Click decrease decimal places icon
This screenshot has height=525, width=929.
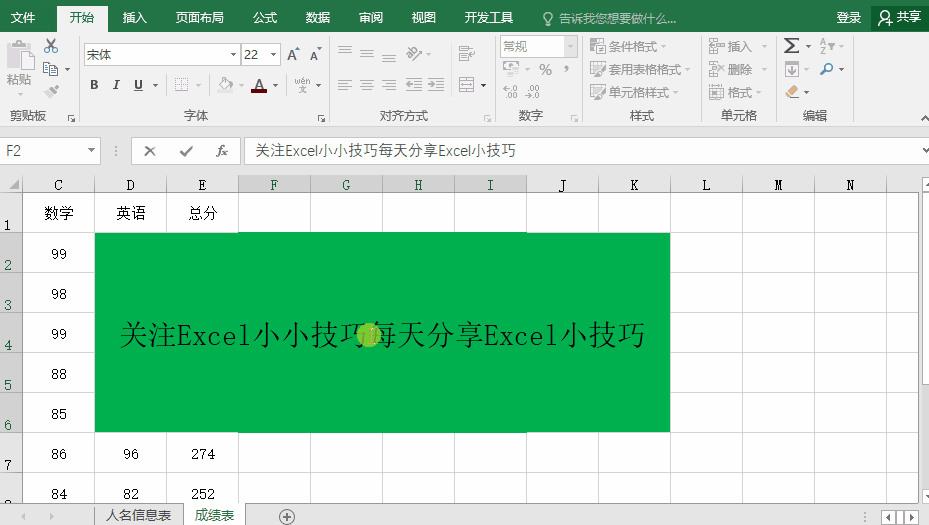pos(532,91)
